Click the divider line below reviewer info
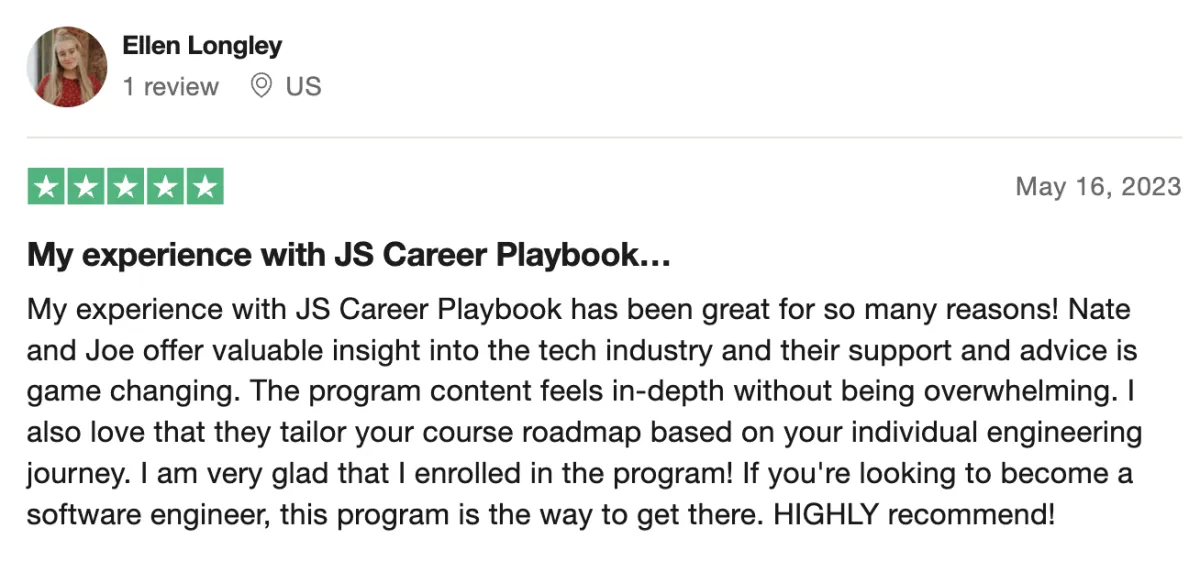This screenshot has height=572, width=1200. pyautogui.click(x=604, y=137)
